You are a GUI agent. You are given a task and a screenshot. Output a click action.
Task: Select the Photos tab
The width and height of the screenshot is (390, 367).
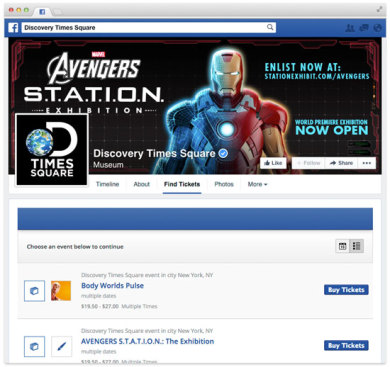tap(224, 184)
